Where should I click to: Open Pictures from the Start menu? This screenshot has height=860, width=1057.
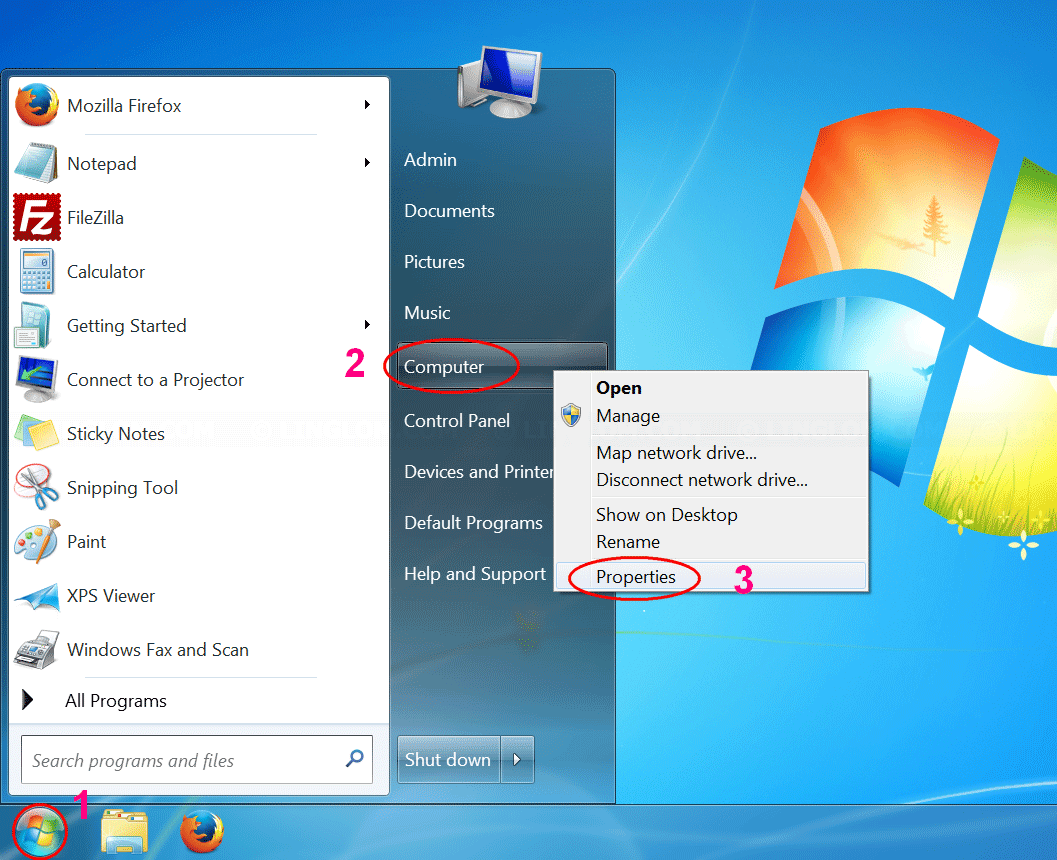click(x=434, y=262)
